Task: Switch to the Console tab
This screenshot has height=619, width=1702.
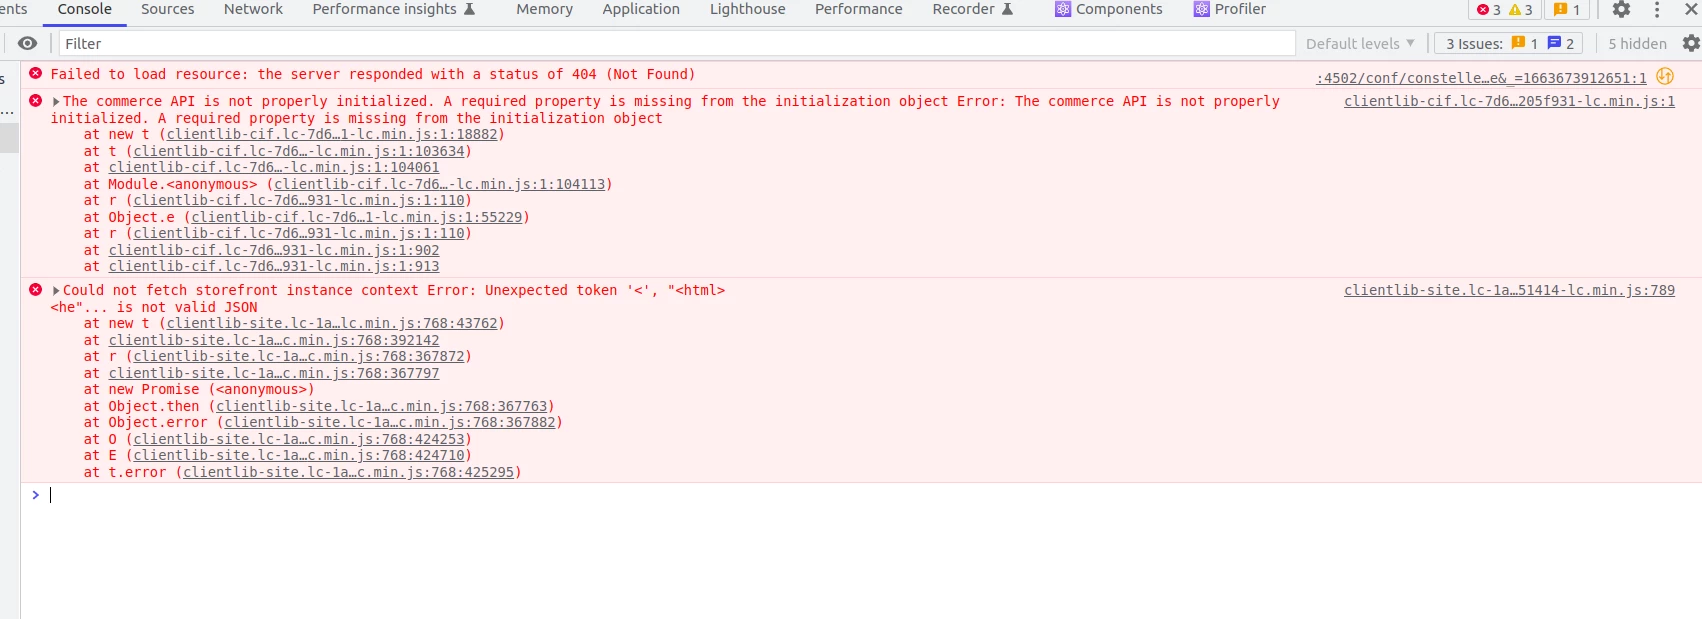Action: 85,9
